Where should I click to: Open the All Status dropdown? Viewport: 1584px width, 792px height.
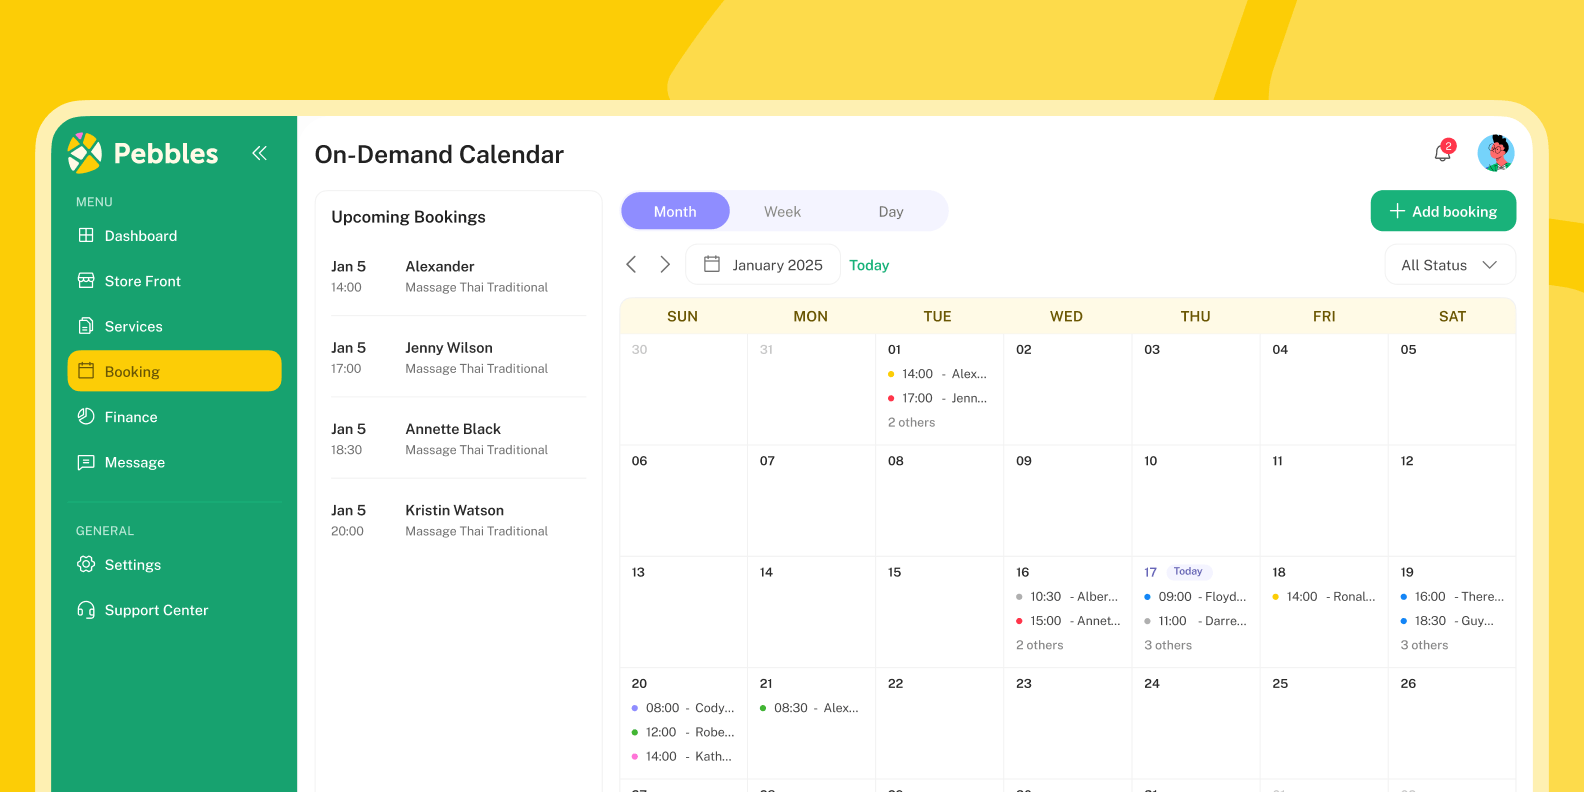pyautogui.click(x=1450, y=265)
